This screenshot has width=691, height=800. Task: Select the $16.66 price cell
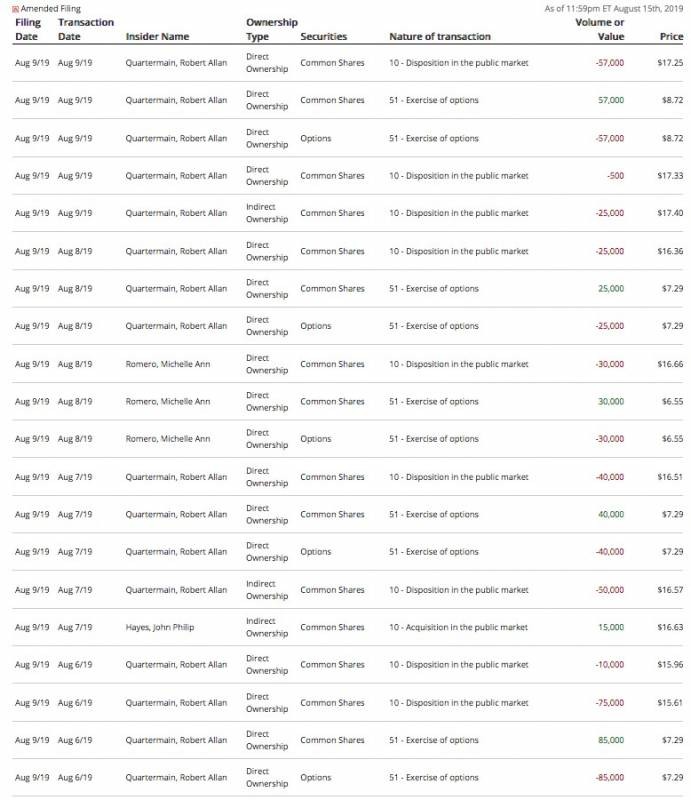pos(670,364)
